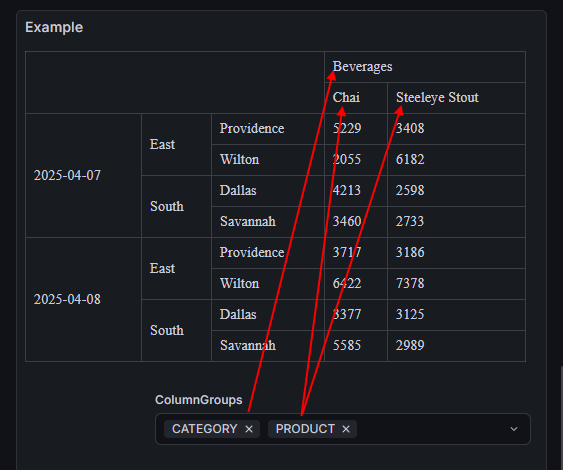Image resolution: width=563 pixels, height=470 pixels.
Task: Remove the CATEGORY tag from ColumnGroups
Action: pos(249,429)
